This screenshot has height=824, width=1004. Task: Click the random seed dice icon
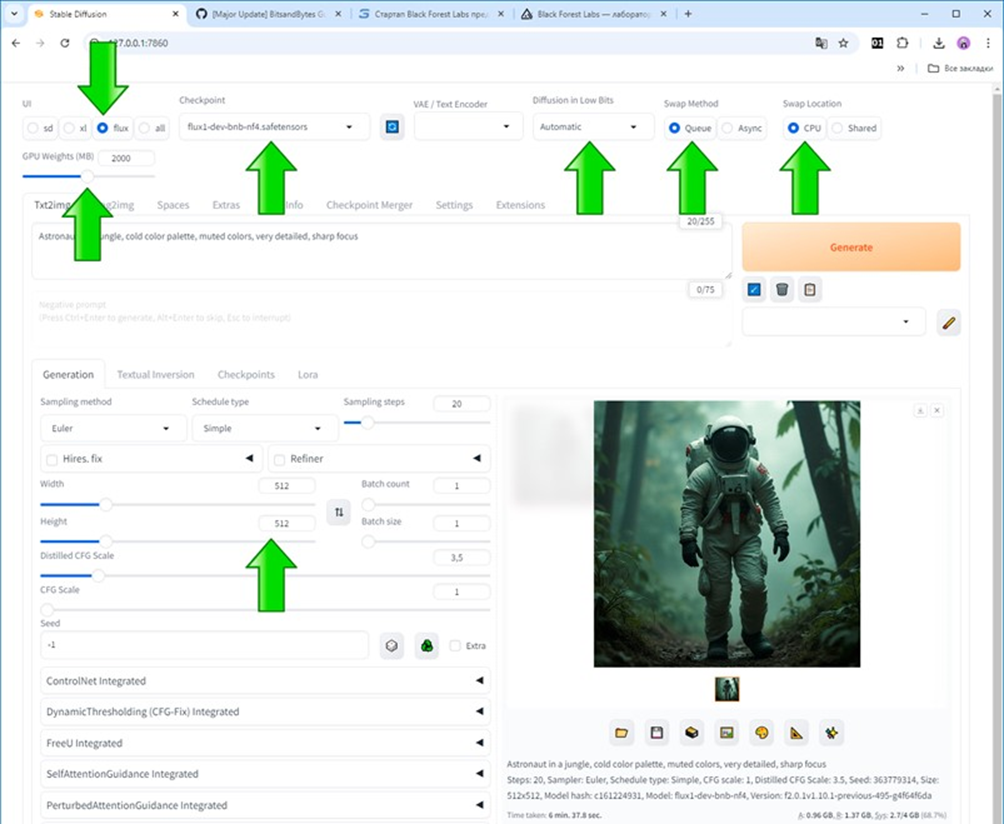pyautogui.click(x=393, y=646)
